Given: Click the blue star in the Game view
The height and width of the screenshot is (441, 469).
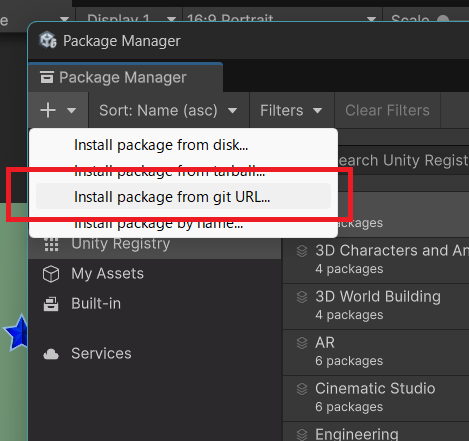Looking at the screenshot, I should click(x=16, y=332).
